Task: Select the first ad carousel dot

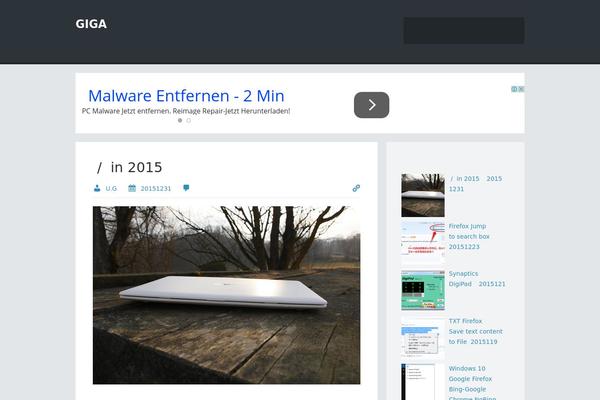Action: coord(180,120)
